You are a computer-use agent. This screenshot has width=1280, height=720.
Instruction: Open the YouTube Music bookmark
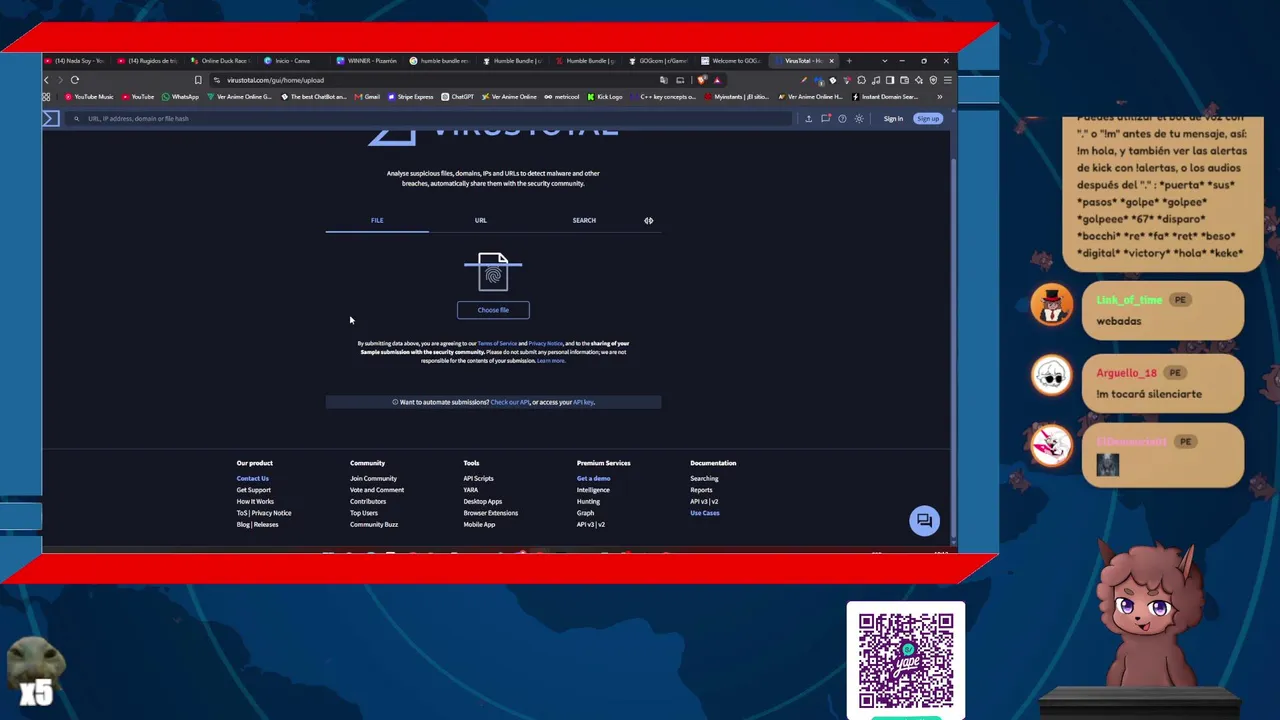[89, 97]
